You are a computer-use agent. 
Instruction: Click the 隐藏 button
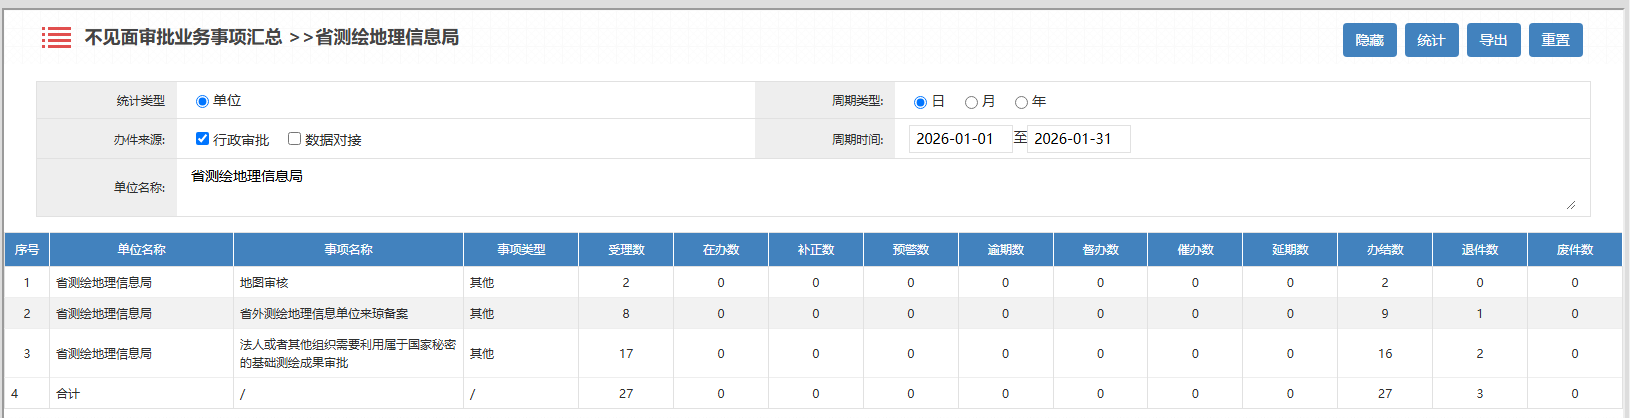click(1369, 40)
